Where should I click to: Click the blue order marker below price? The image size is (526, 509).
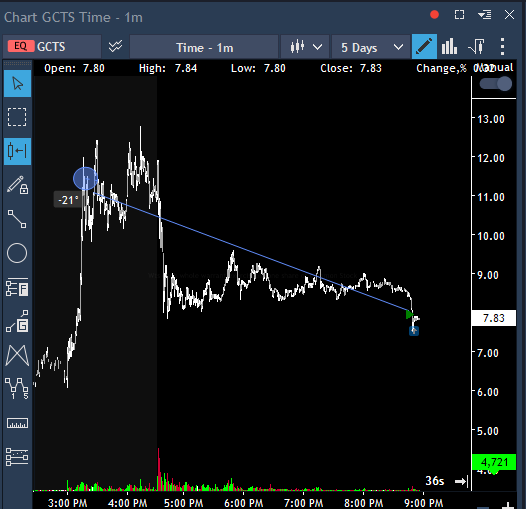click(x=414, y=331)
